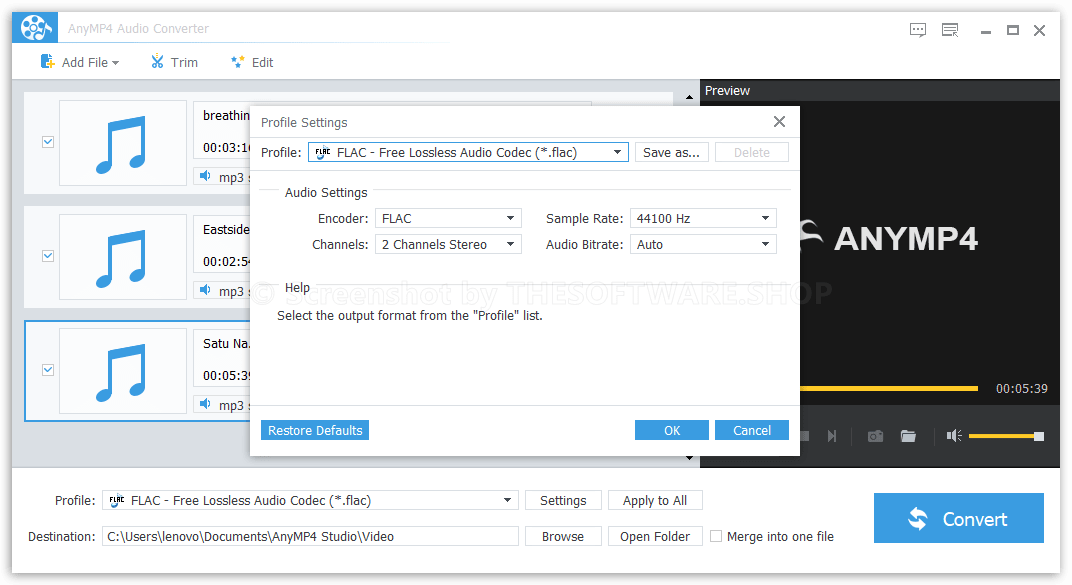Select the Satu Na music note thumbnail

(x=123, y=371)
